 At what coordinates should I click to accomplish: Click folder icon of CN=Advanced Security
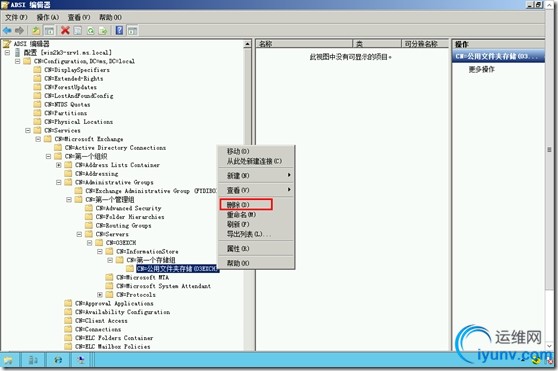coord(89,208)
